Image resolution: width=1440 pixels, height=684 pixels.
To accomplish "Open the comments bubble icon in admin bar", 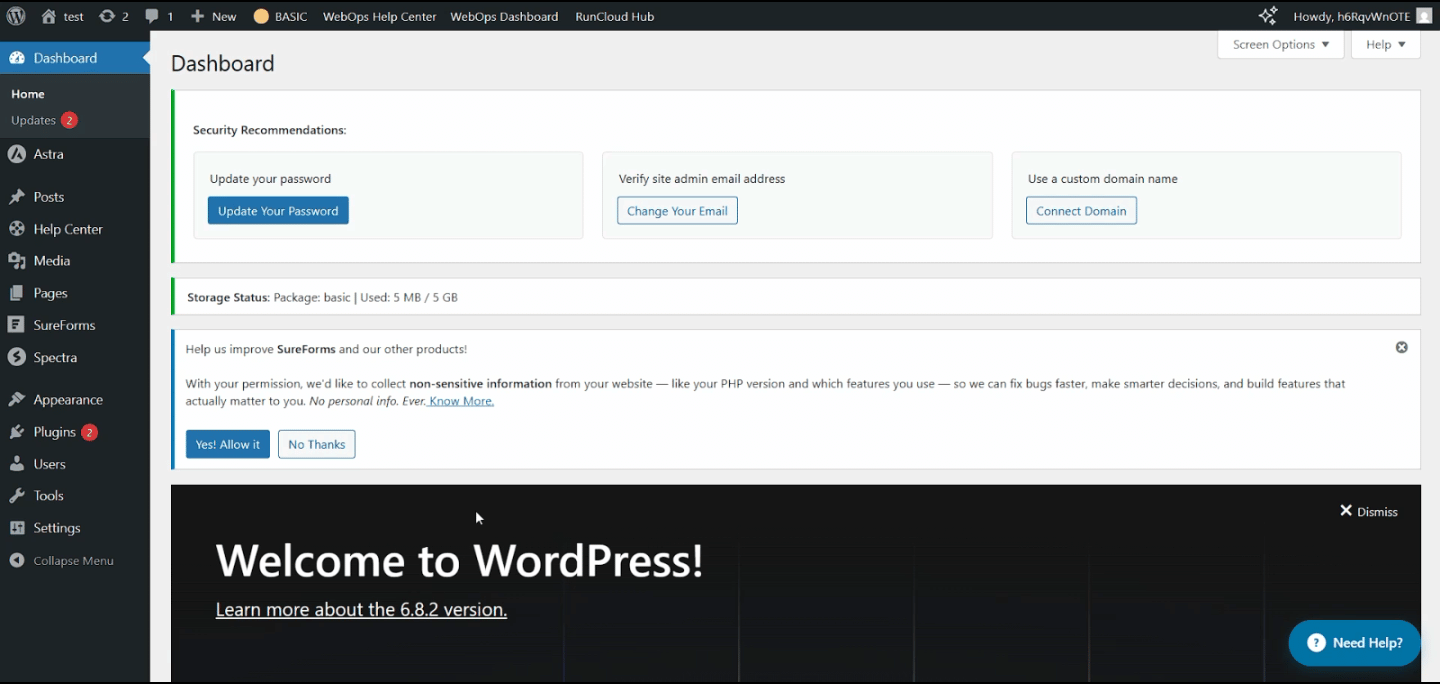I will click(152, 17).
